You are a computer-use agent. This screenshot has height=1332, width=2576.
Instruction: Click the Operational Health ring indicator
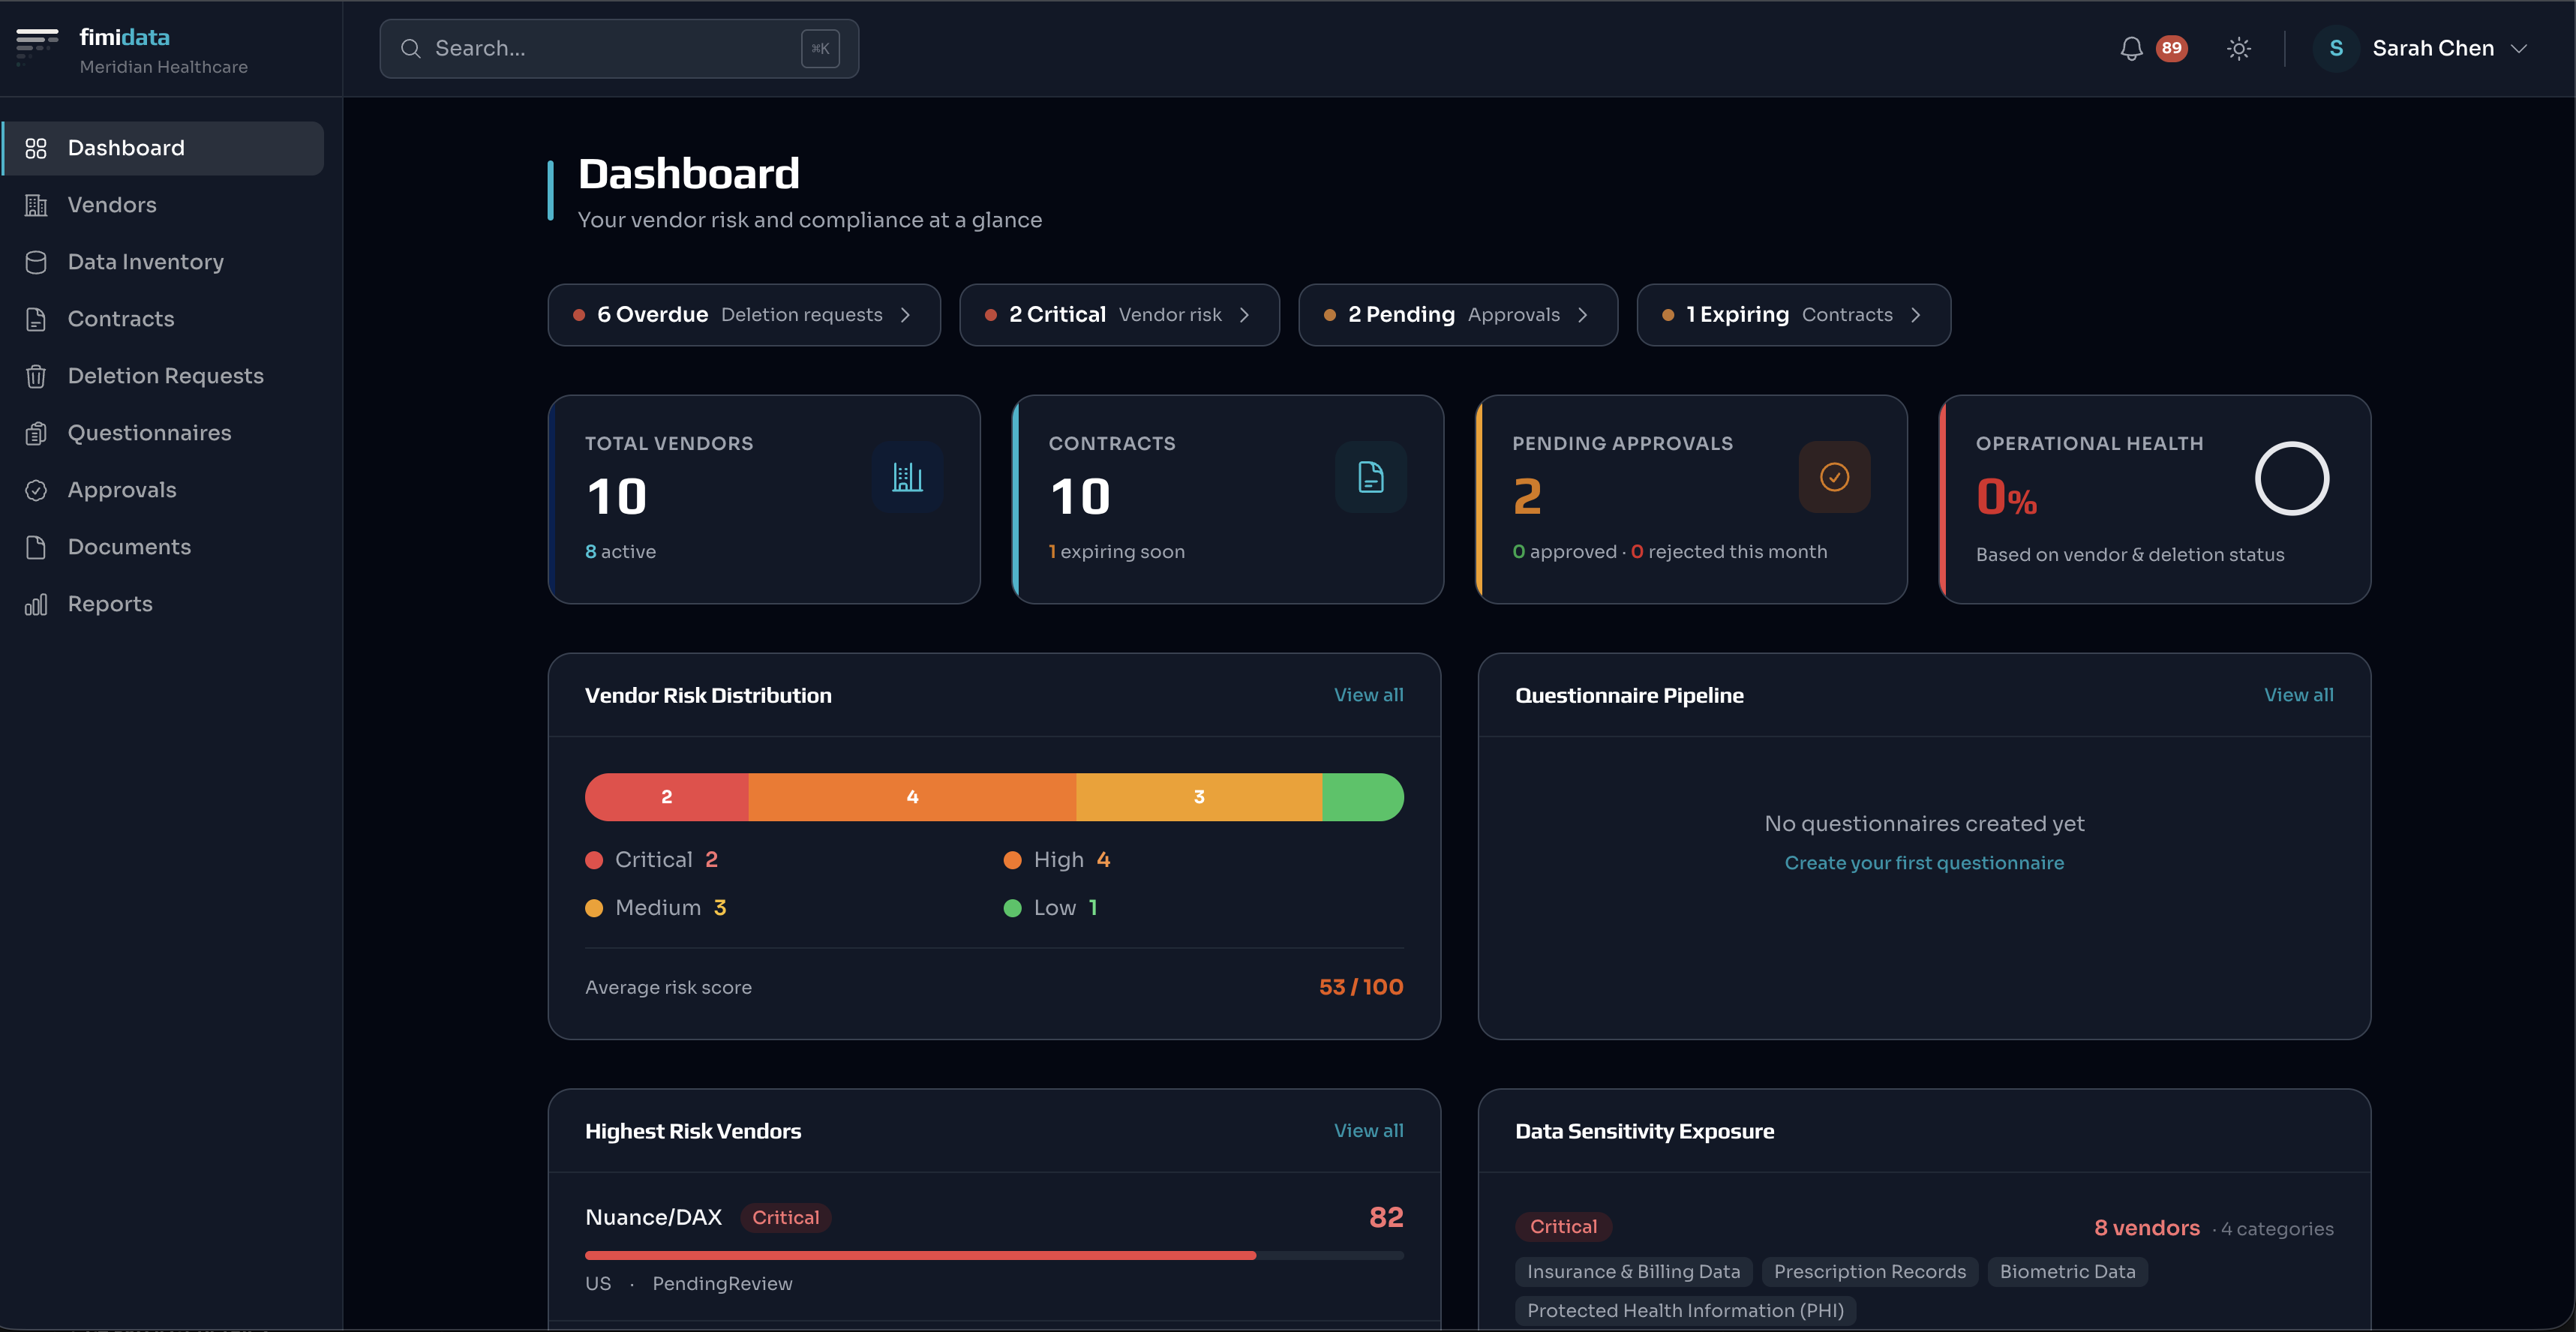click(x=2292, y=478)
